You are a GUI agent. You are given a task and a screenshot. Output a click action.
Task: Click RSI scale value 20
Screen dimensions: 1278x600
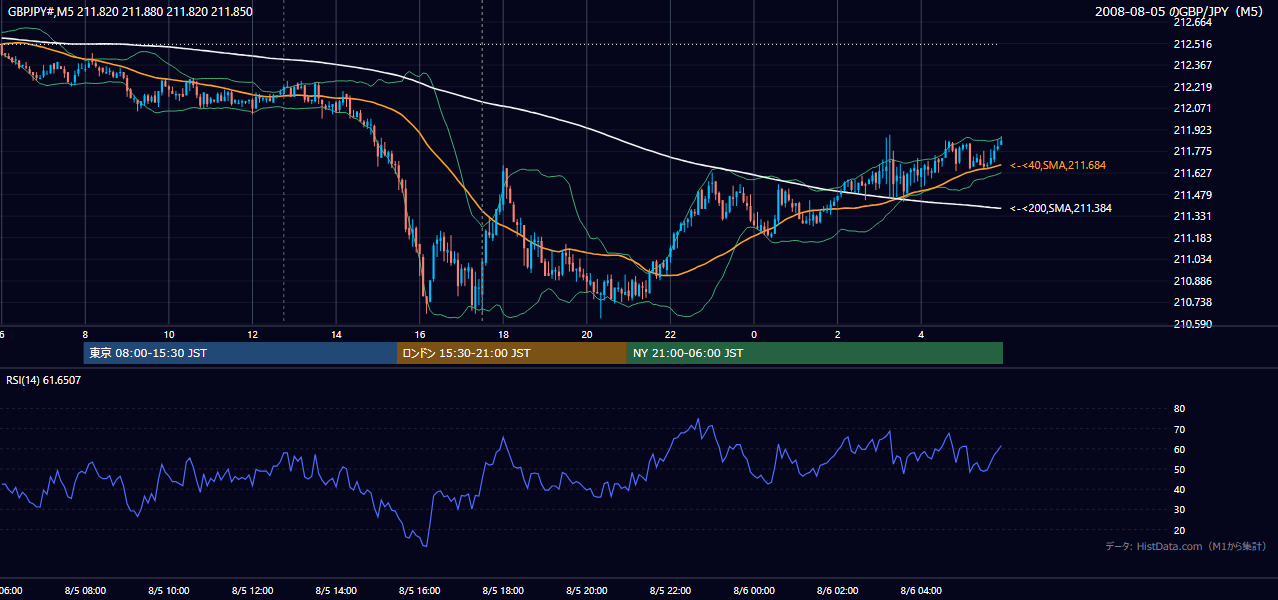(x=1179, y=530)
